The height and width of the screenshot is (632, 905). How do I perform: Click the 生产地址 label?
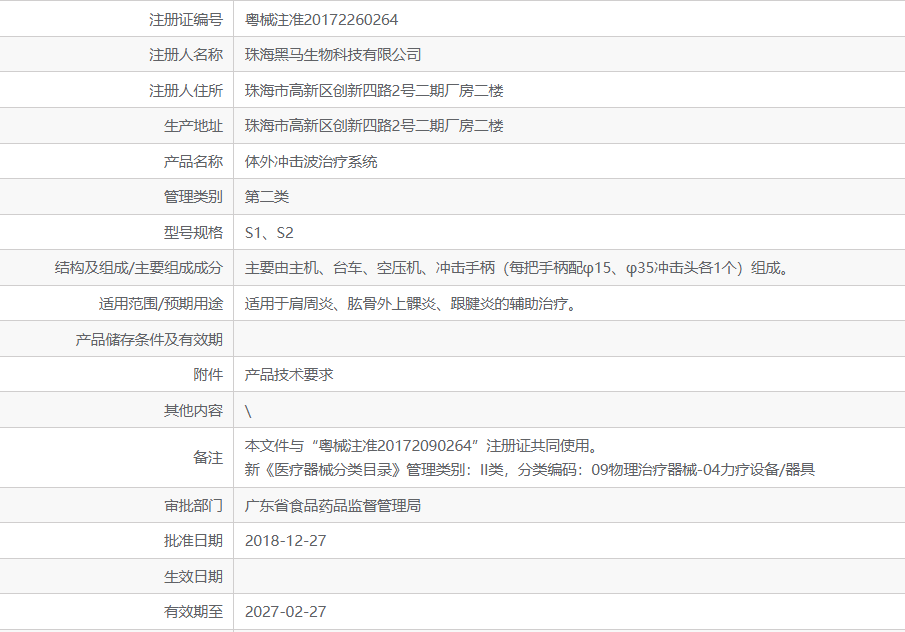193,126
